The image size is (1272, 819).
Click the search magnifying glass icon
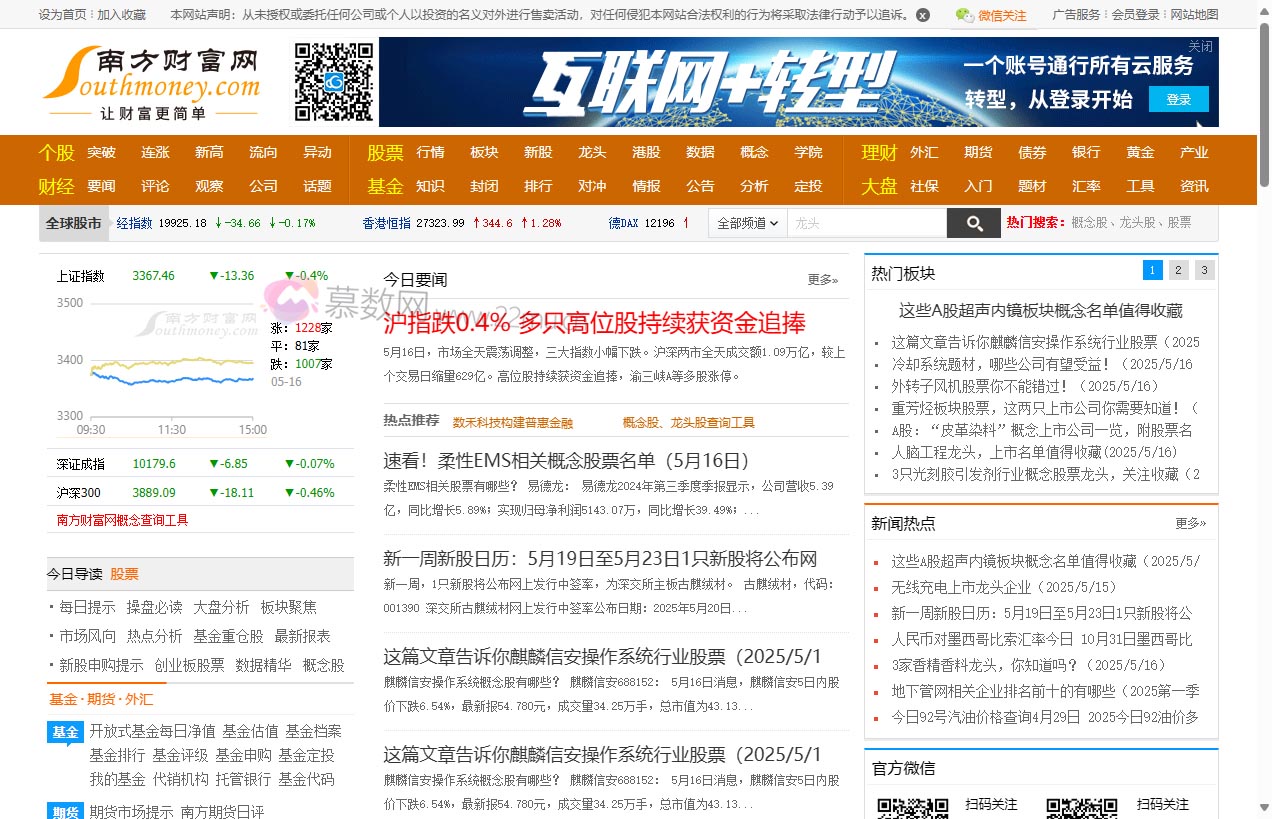[x=974, y=222]
